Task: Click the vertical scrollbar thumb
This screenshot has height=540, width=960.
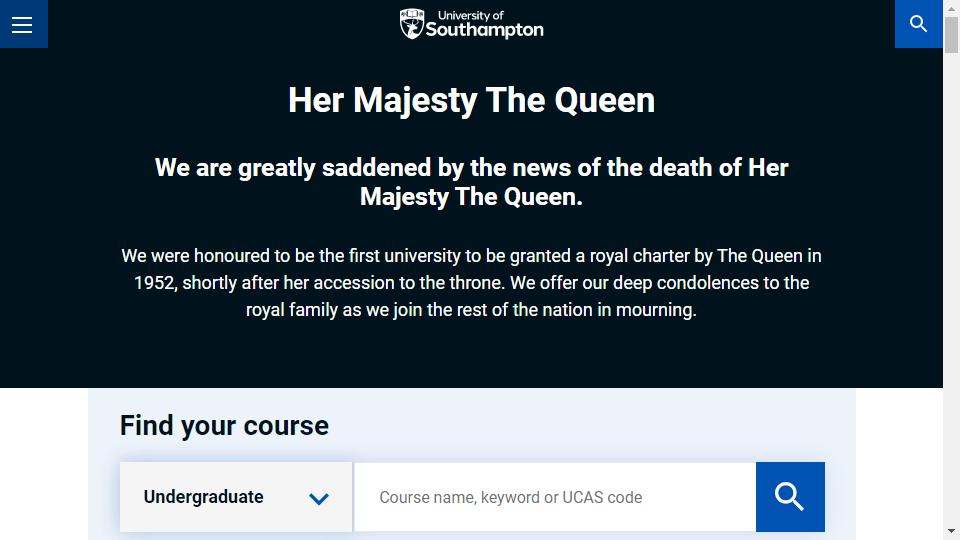Action: point(951,35)
